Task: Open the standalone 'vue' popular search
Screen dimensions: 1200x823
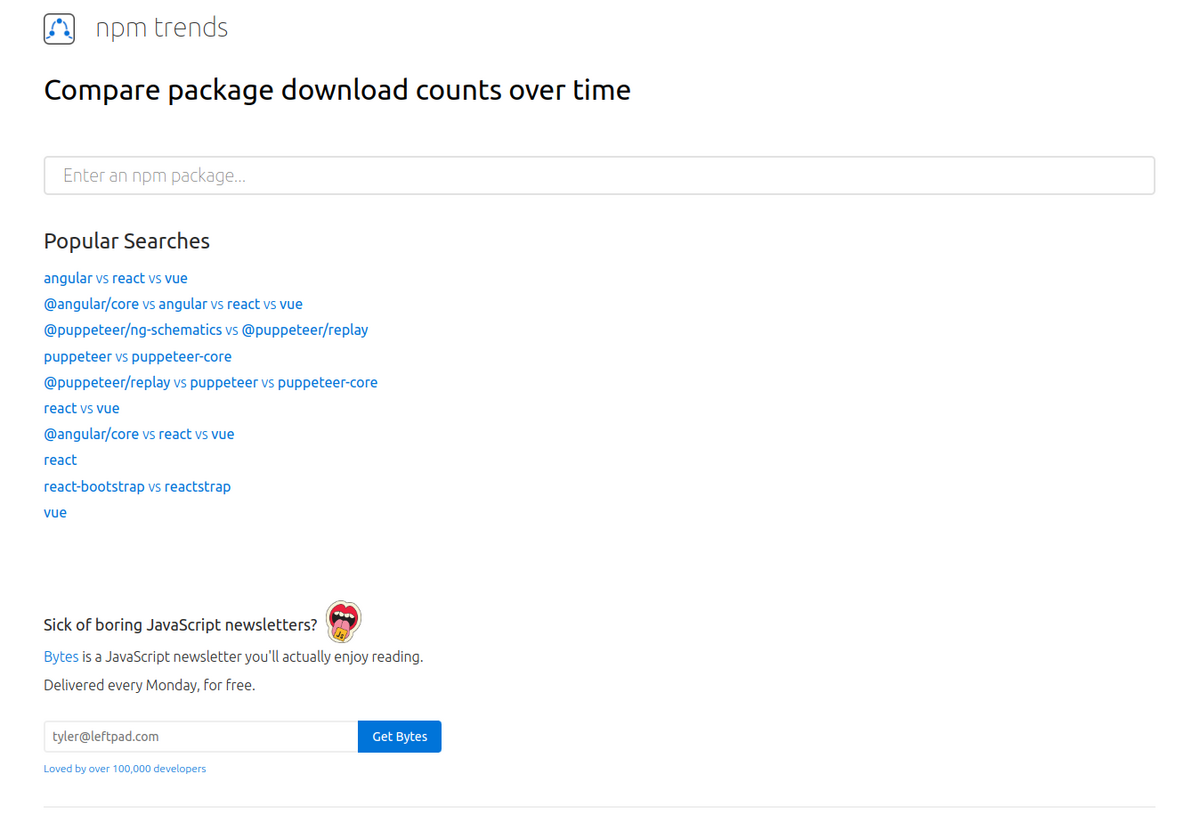Action: pos(55,512)
